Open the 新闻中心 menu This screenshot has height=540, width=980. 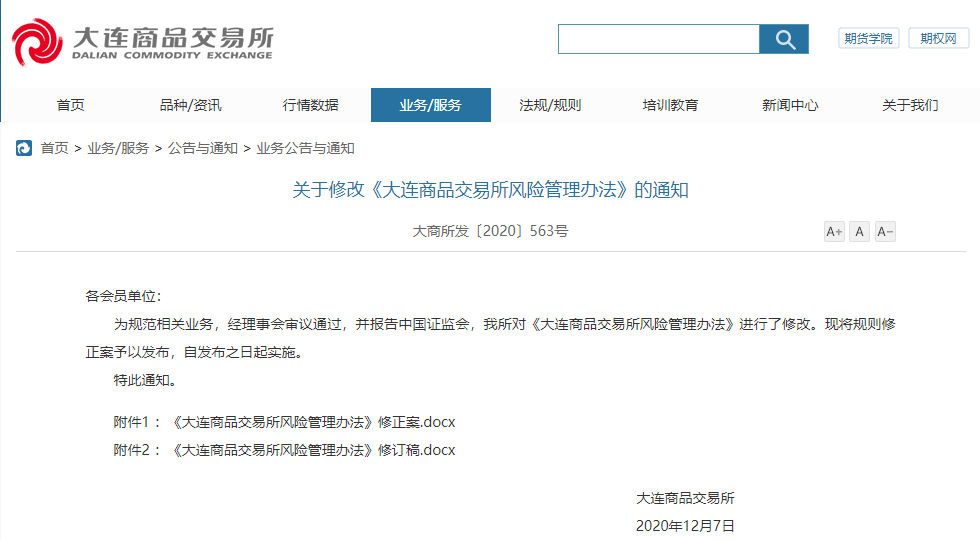click(x=790, y=105)
